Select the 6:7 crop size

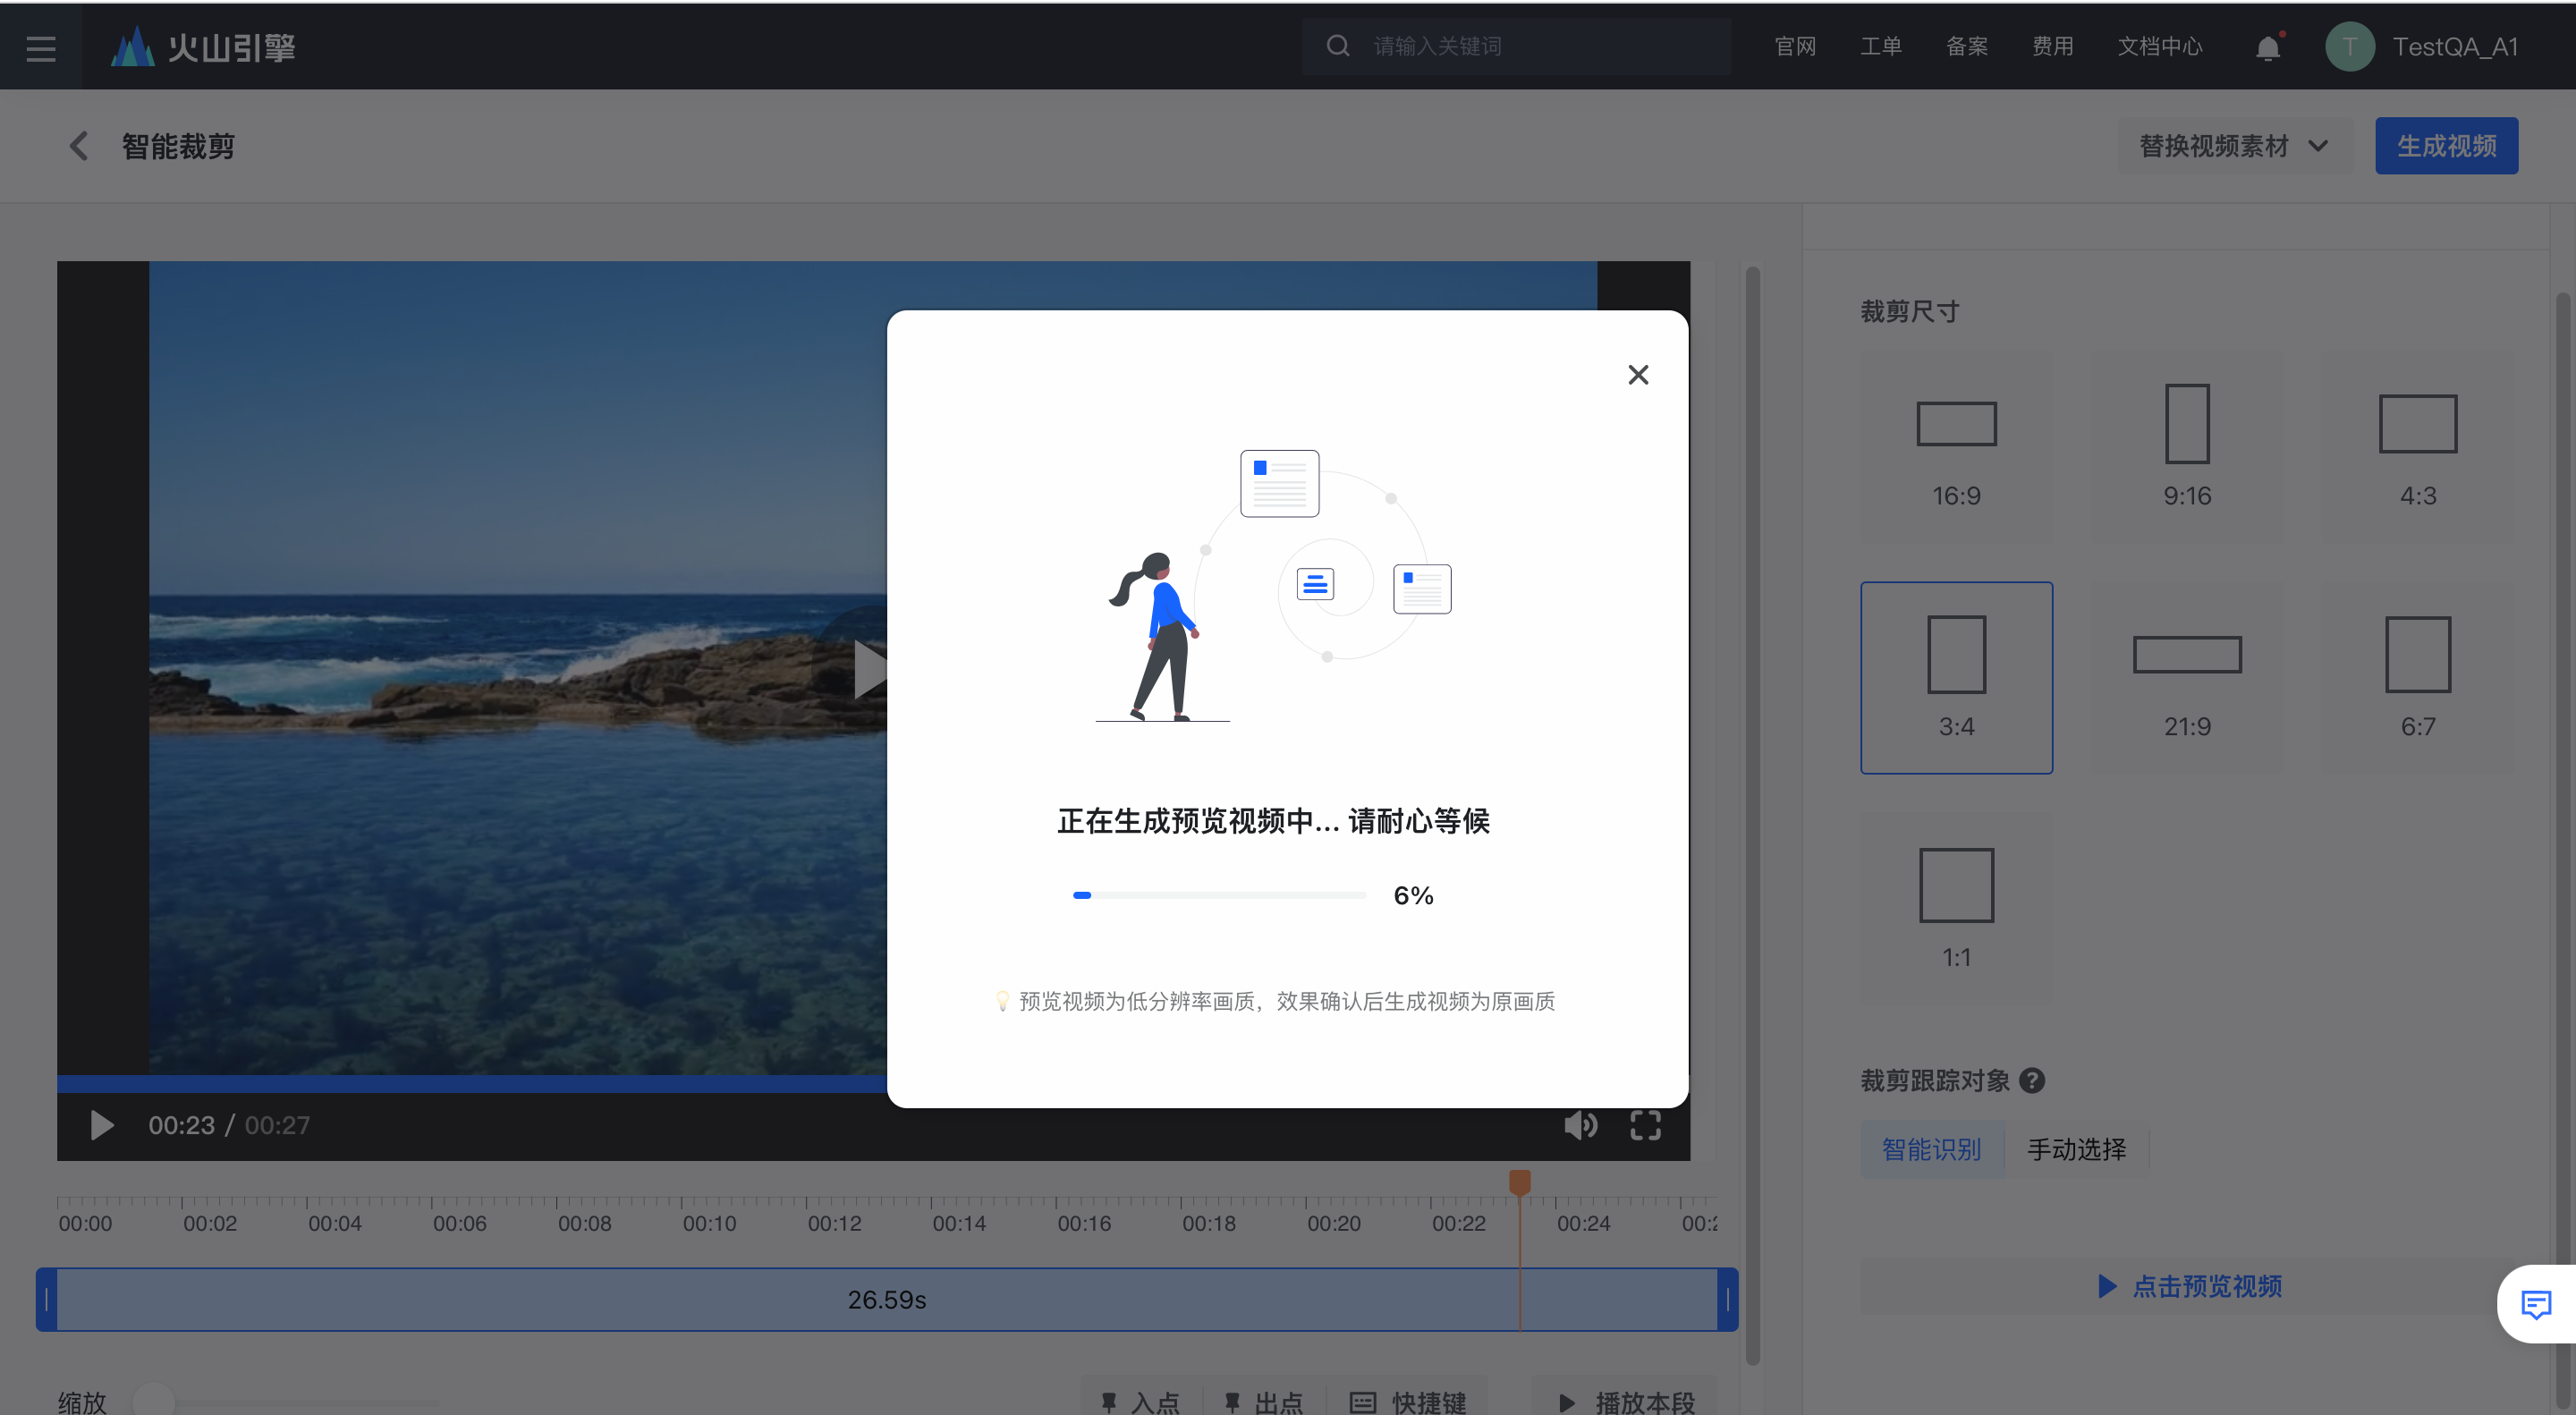(2418, 678)
